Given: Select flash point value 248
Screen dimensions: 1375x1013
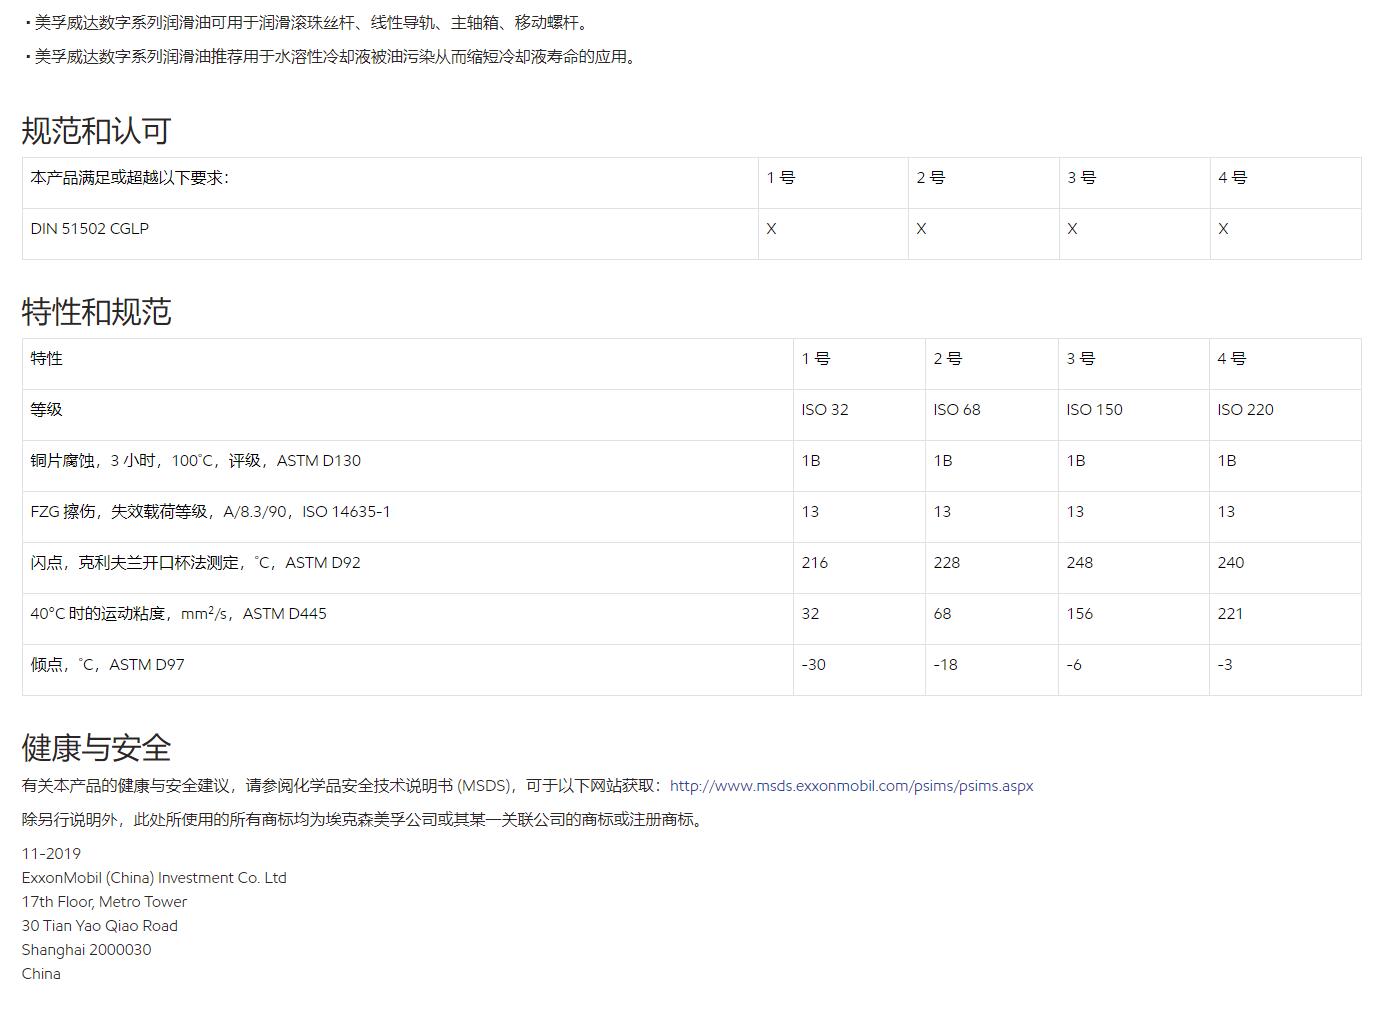Looking at the screenshot, I should [x=1079, y=563].
